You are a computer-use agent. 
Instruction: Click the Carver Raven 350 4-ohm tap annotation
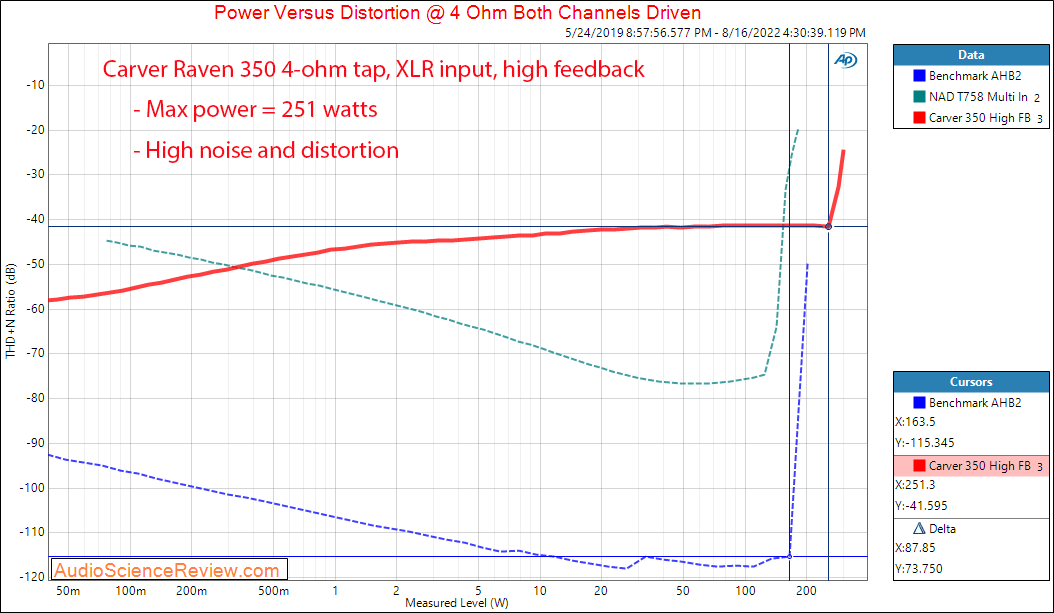pyautogui.click(x=374, y=69)
